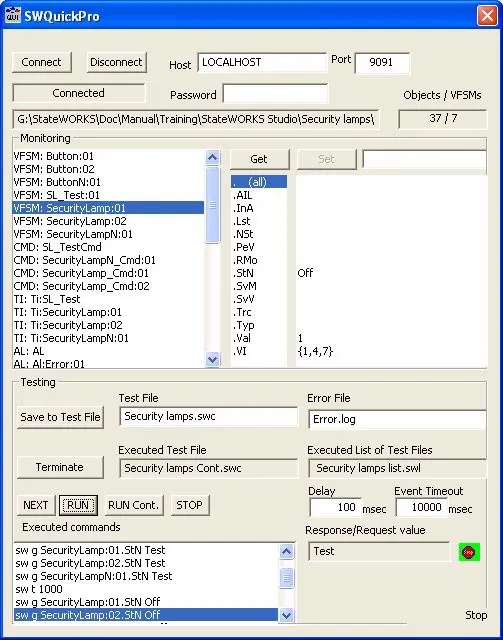
Task: Click the Password input field
Action: pyautogui.click(x=275, y=94)
